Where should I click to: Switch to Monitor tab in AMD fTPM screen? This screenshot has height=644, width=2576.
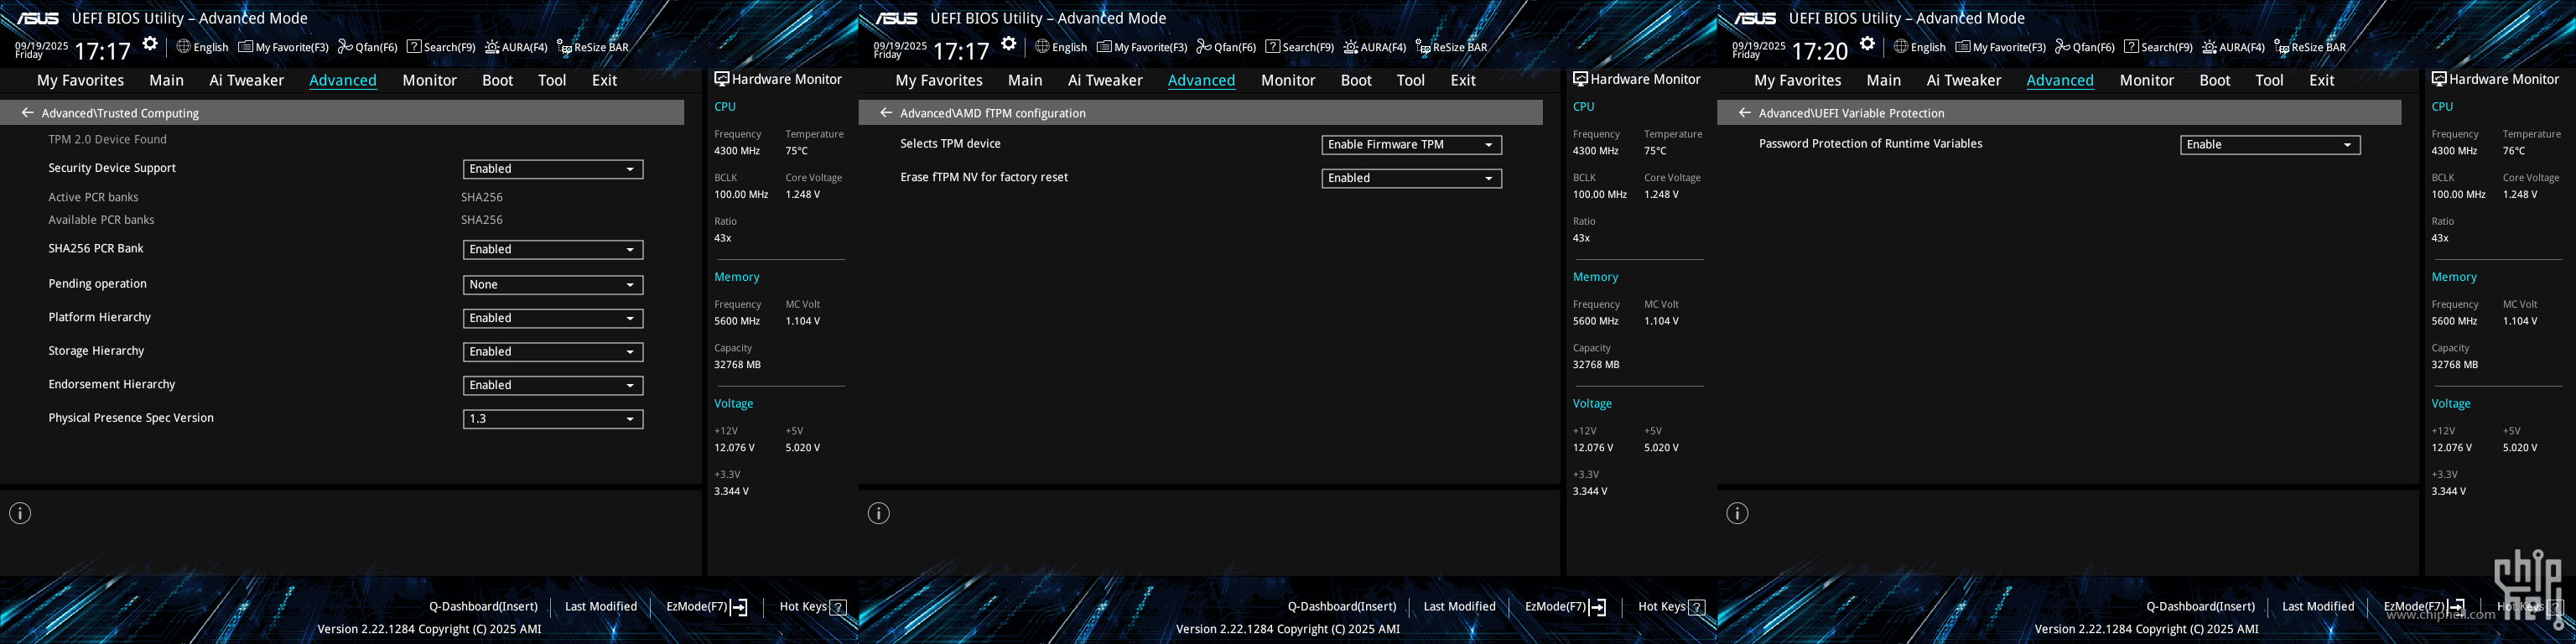1288,80
